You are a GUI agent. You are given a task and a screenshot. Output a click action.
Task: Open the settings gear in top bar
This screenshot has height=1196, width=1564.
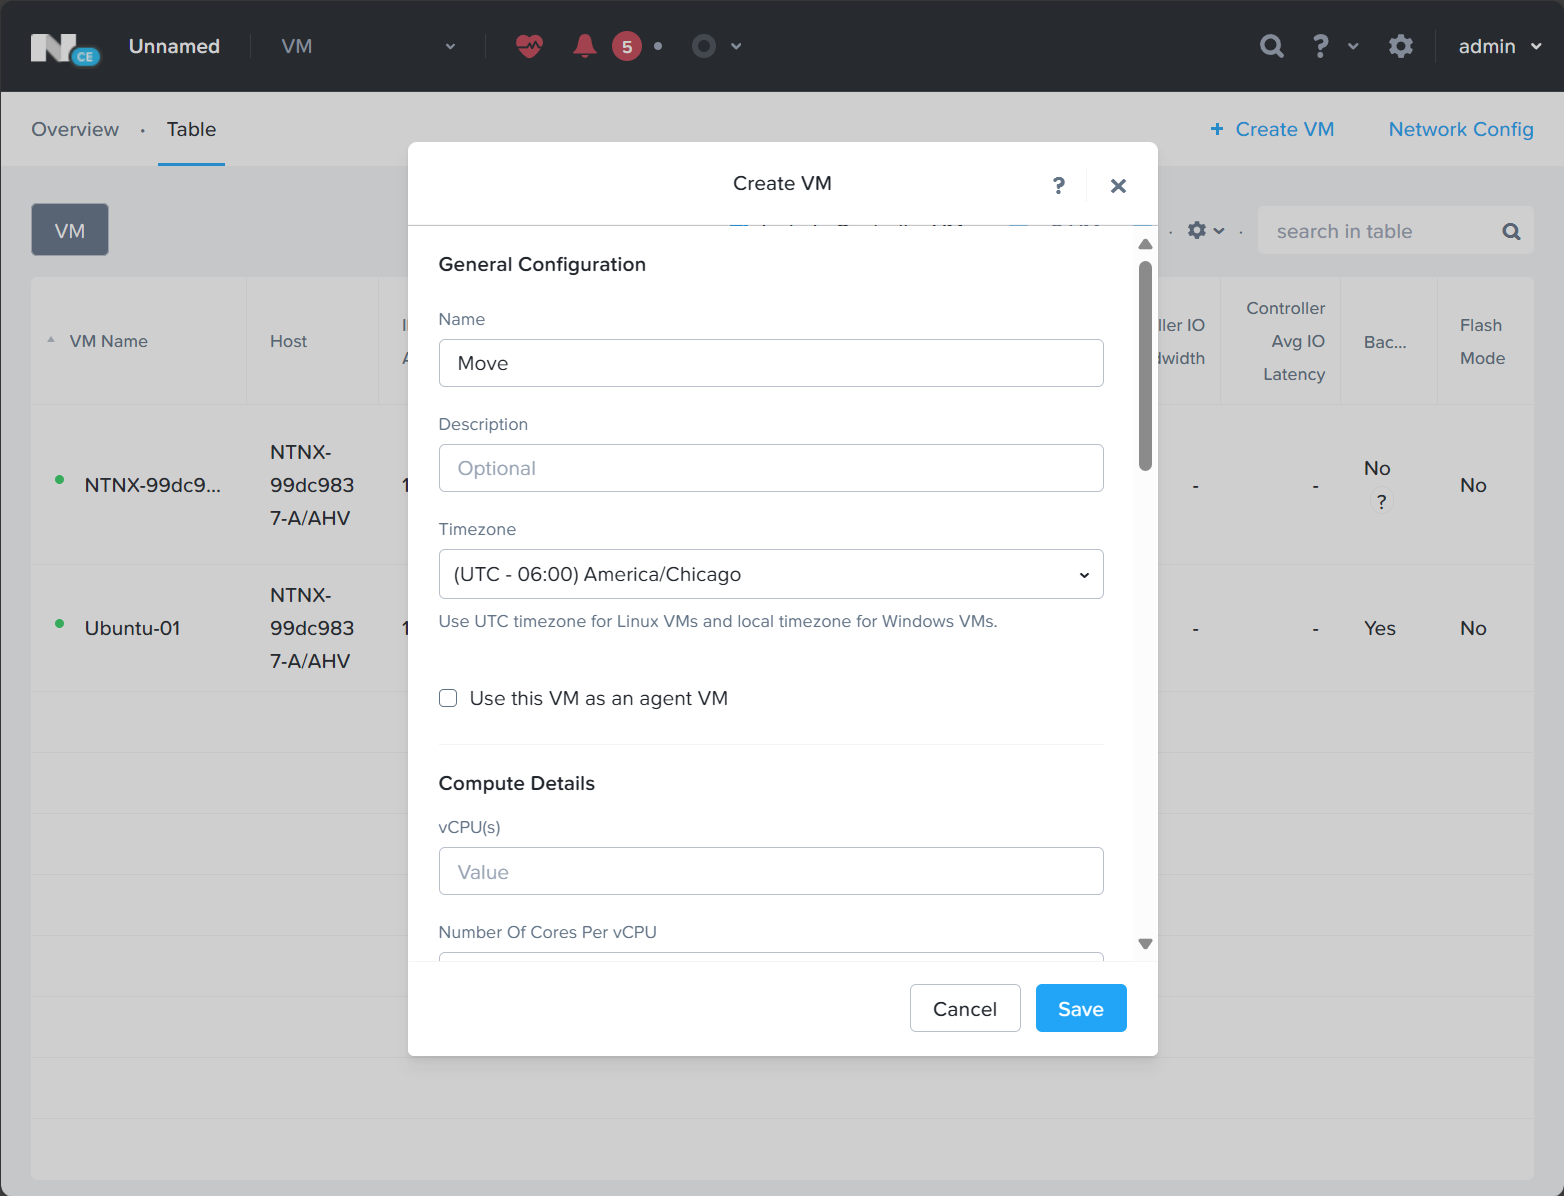pyautogui.click(x=1400, y=46)
